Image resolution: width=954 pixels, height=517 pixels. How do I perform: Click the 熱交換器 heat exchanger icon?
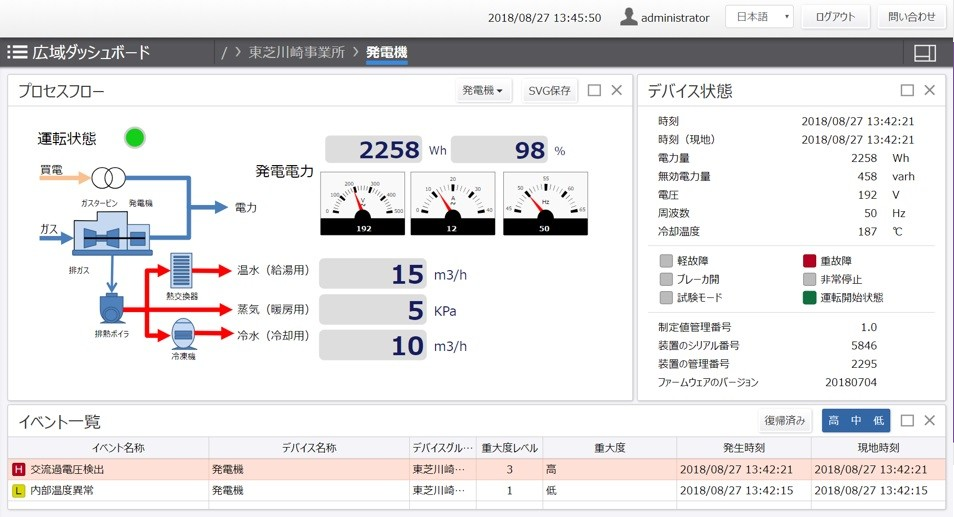click(x=182, y=271)
